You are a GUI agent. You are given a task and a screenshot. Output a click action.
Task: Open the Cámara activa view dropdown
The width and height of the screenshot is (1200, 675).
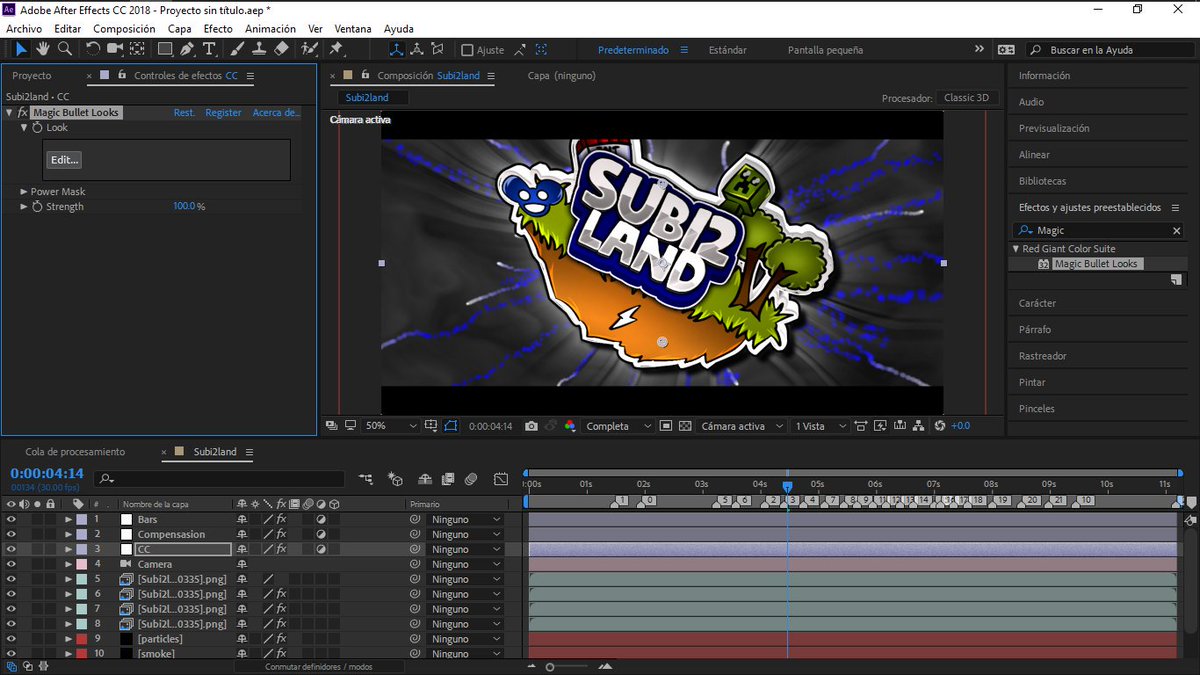pyautogui.click(x=741, y=426)
